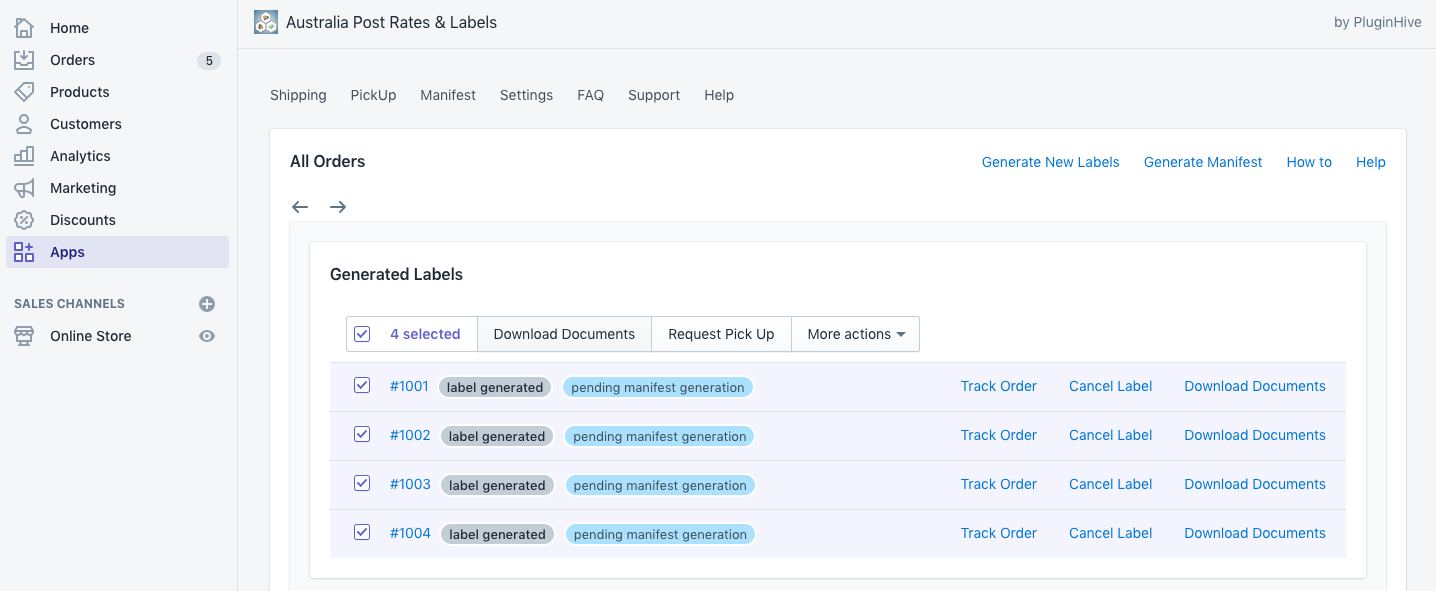1436x591 pixels.
Task: Uncheck the checkbox for order #1002
Action: [362, 434]
